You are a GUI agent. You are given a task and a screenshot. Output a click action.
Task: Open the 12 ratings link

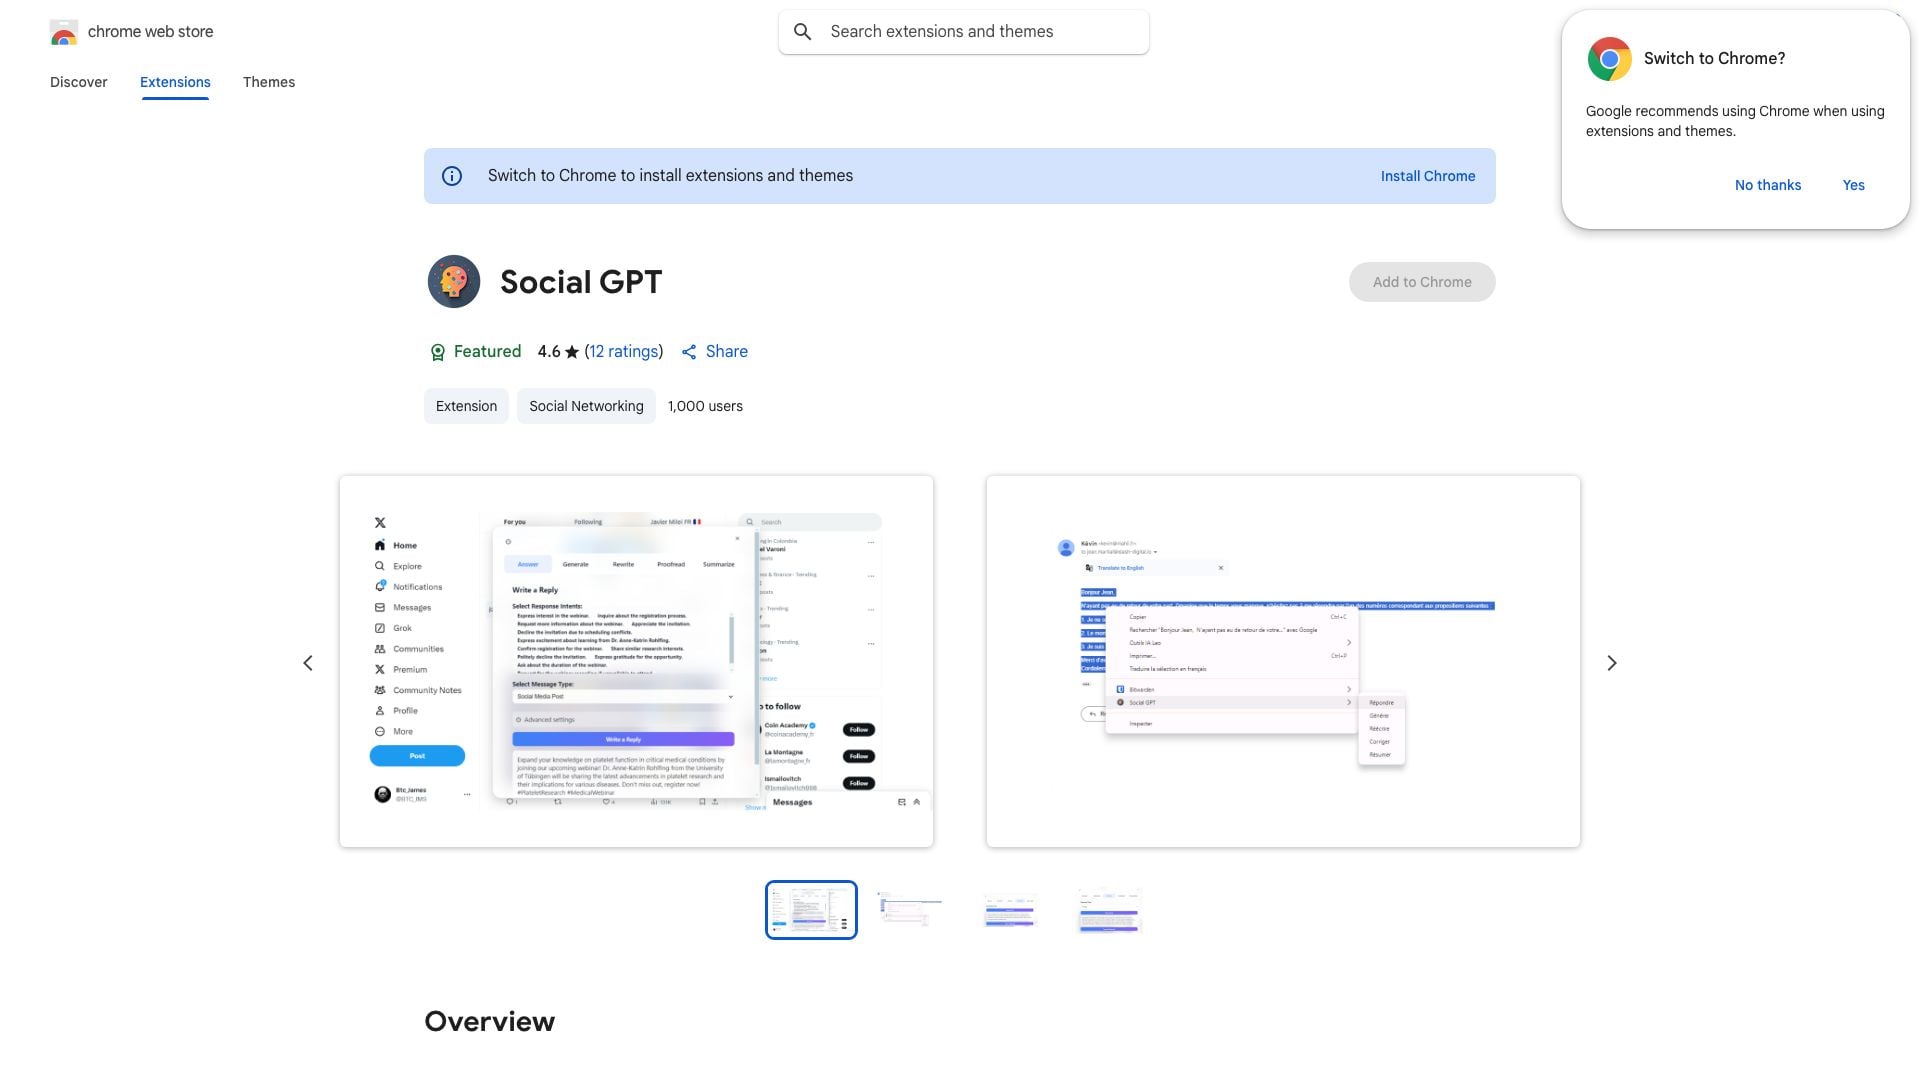pyautogui.click(x=623, y=352)
